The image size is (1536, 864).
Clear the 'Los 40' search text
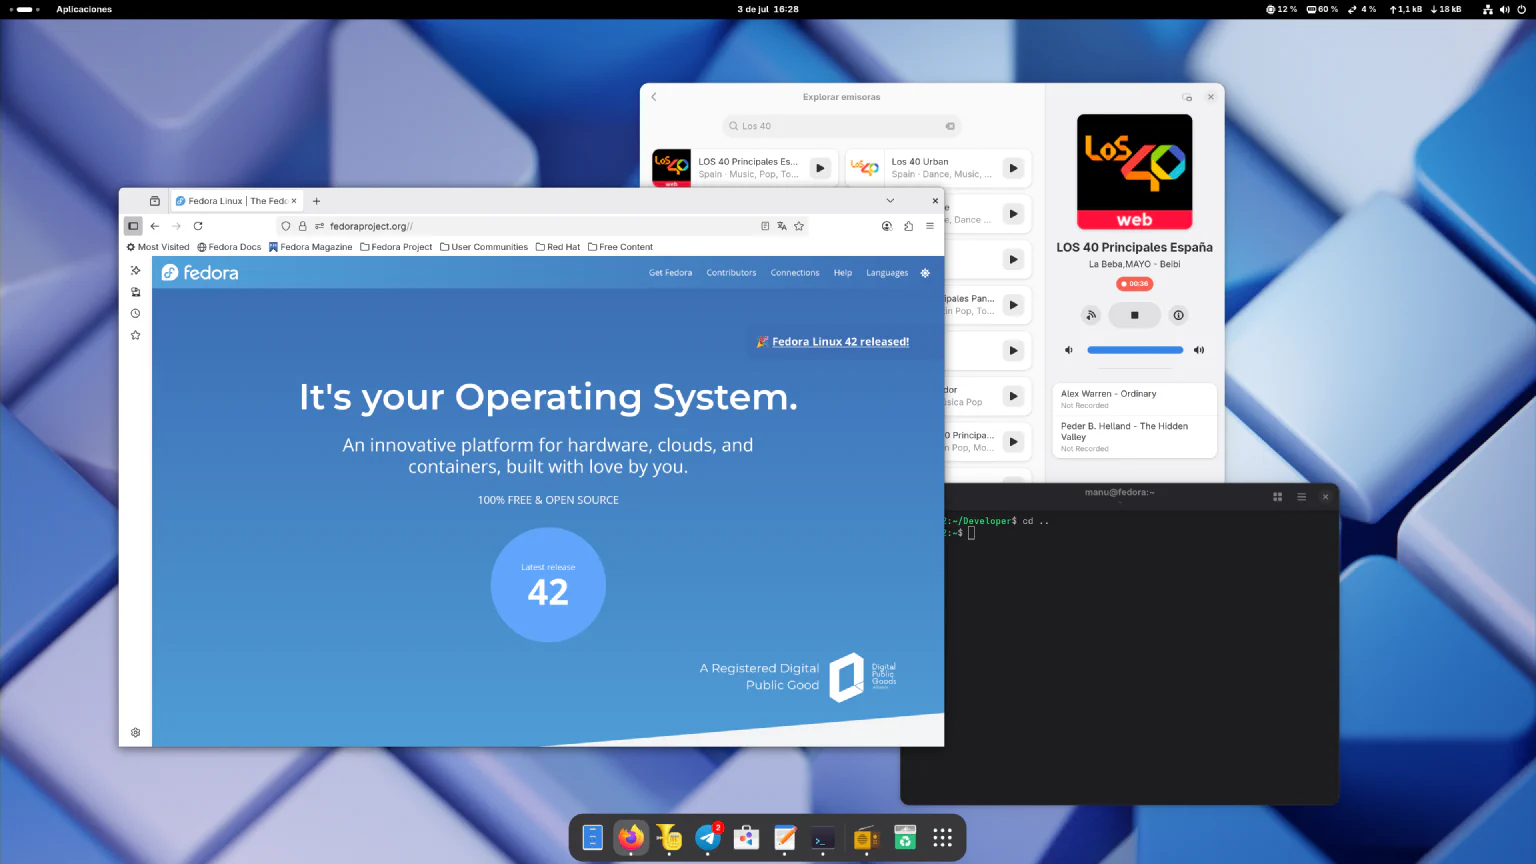tap(950, 126)
